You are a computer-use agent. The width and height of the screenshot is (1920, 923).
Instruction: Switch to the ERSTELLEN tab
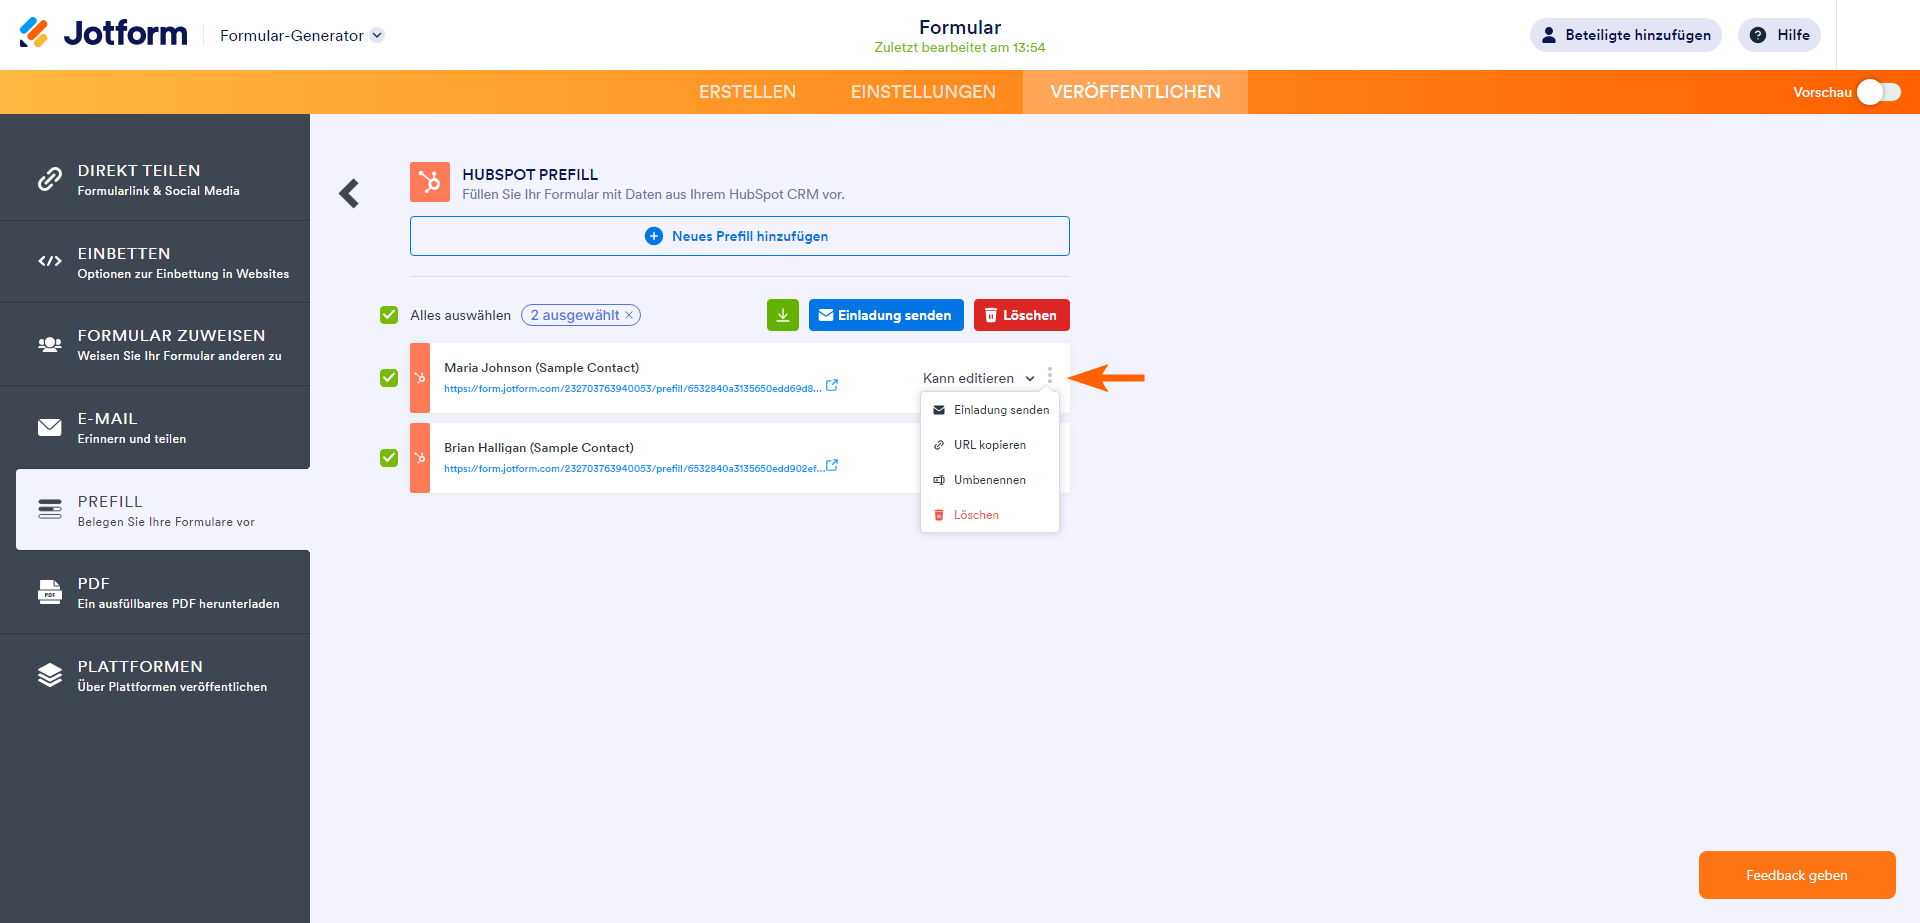(x=747, y=92)
